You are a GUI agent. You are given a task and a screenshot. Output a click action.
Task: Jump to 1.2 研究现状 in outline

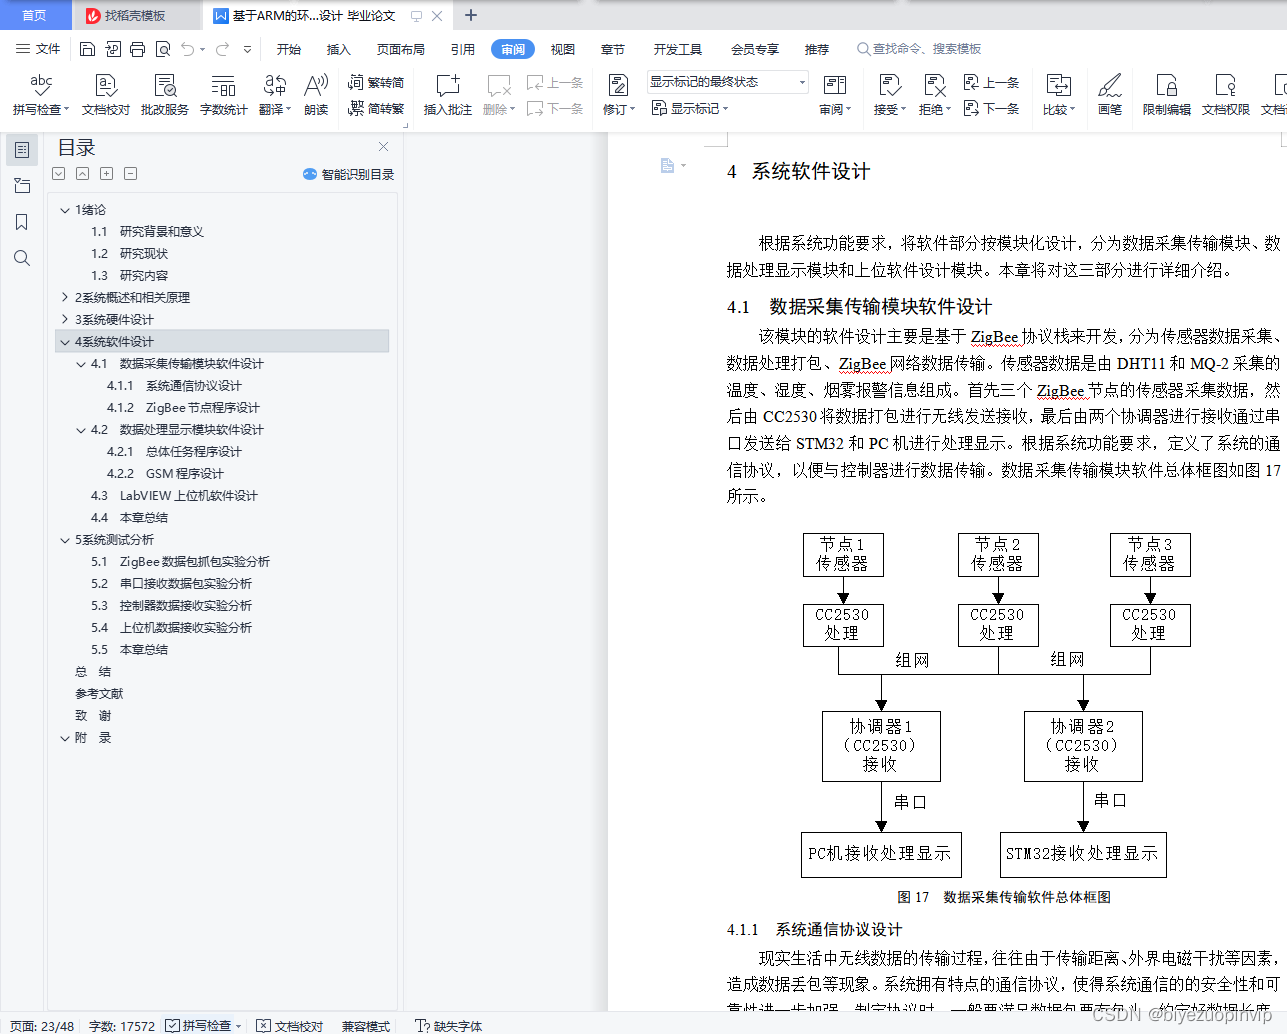[129, 254]
